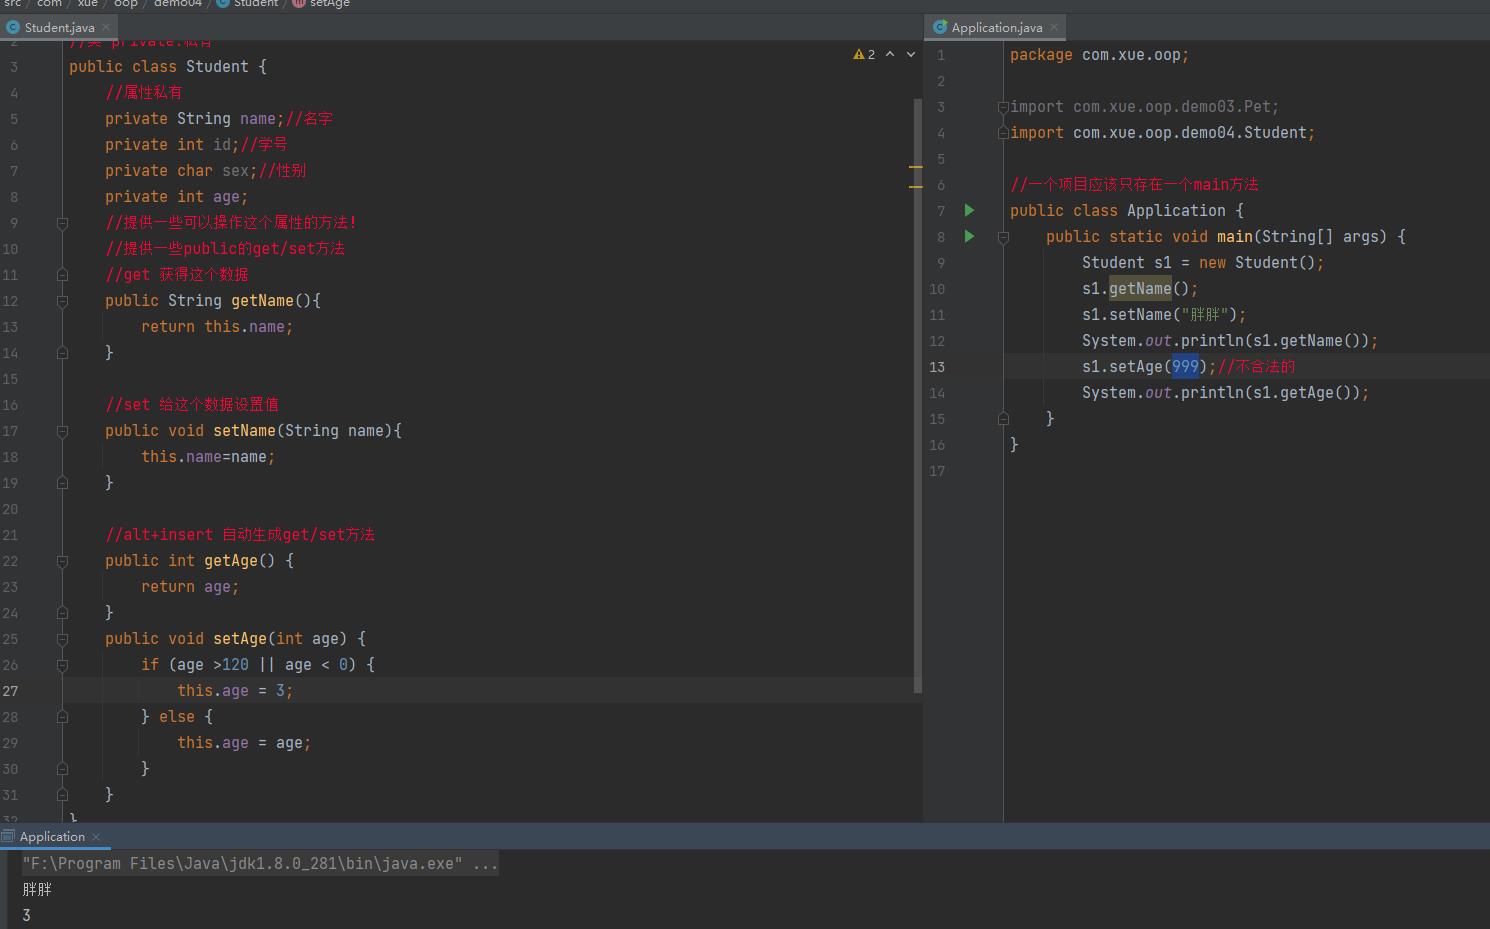Run the Application class from gutter icon
The image size is (1490, 929).
969,211
